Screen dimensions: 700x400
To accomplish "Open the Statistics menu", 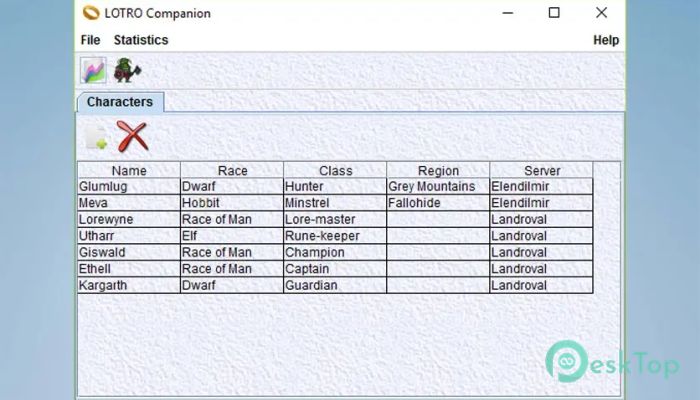I will click(141, 40).
